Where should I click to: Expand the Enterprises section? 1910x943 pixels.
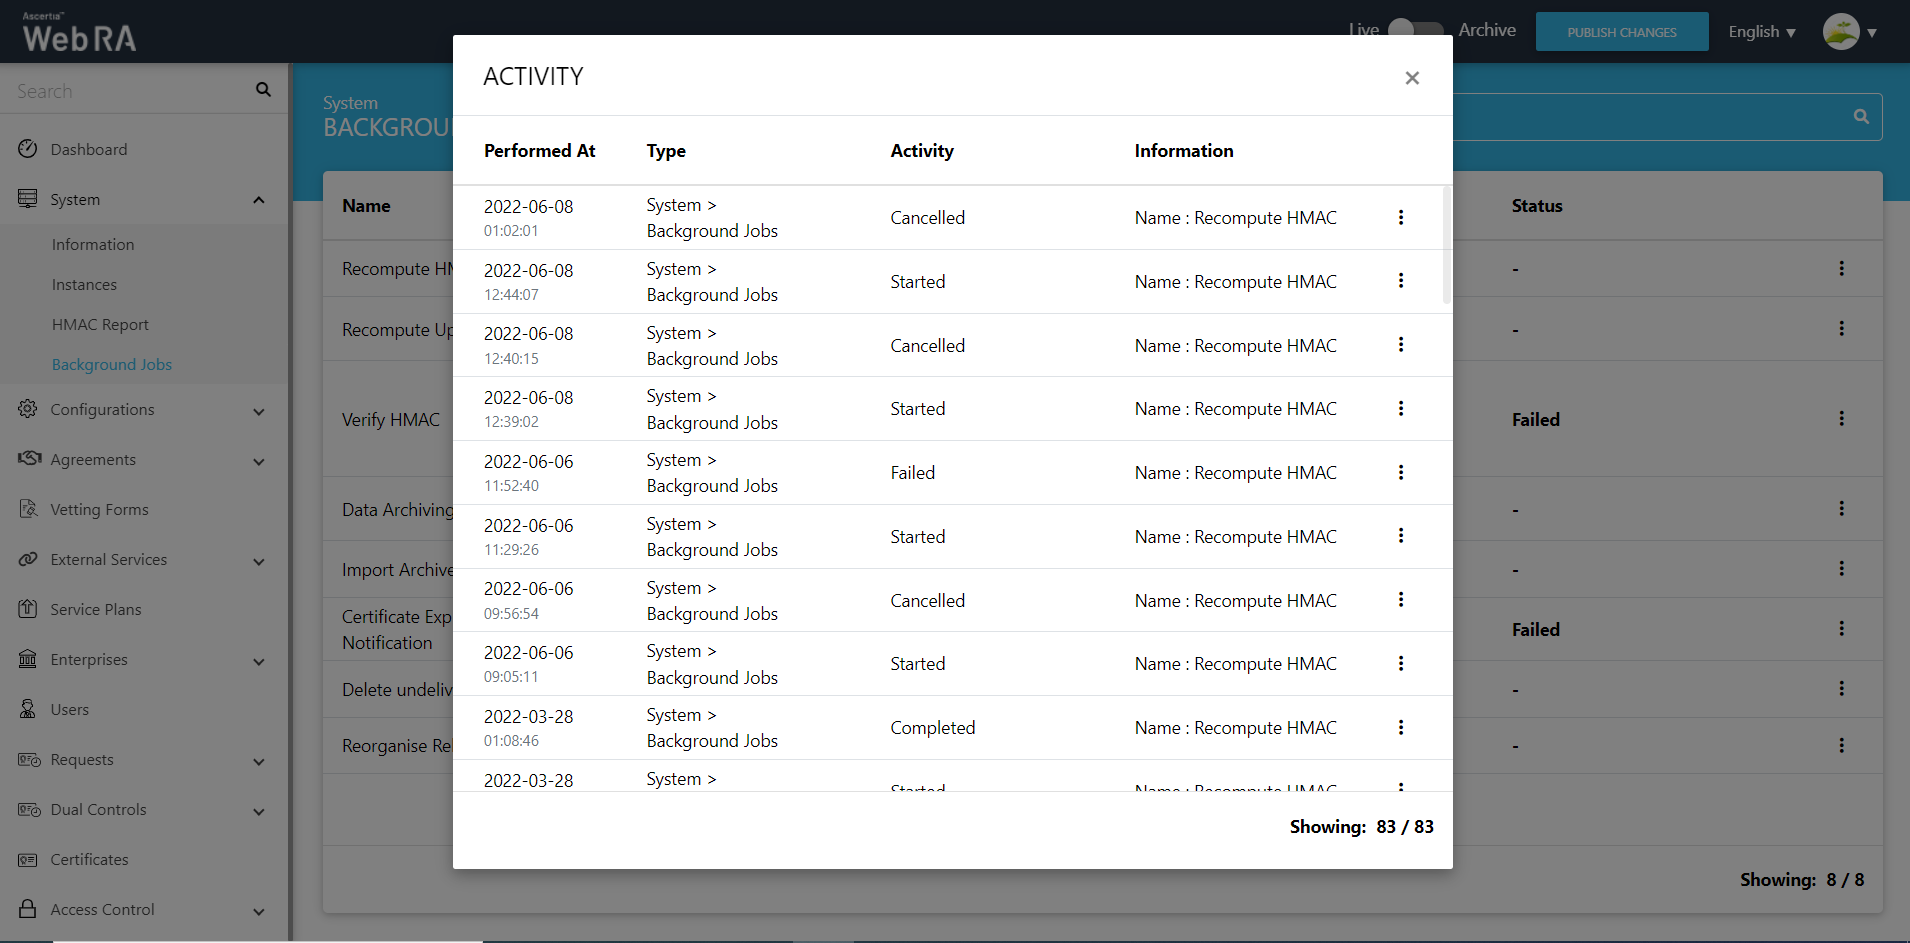coord(259,661)
